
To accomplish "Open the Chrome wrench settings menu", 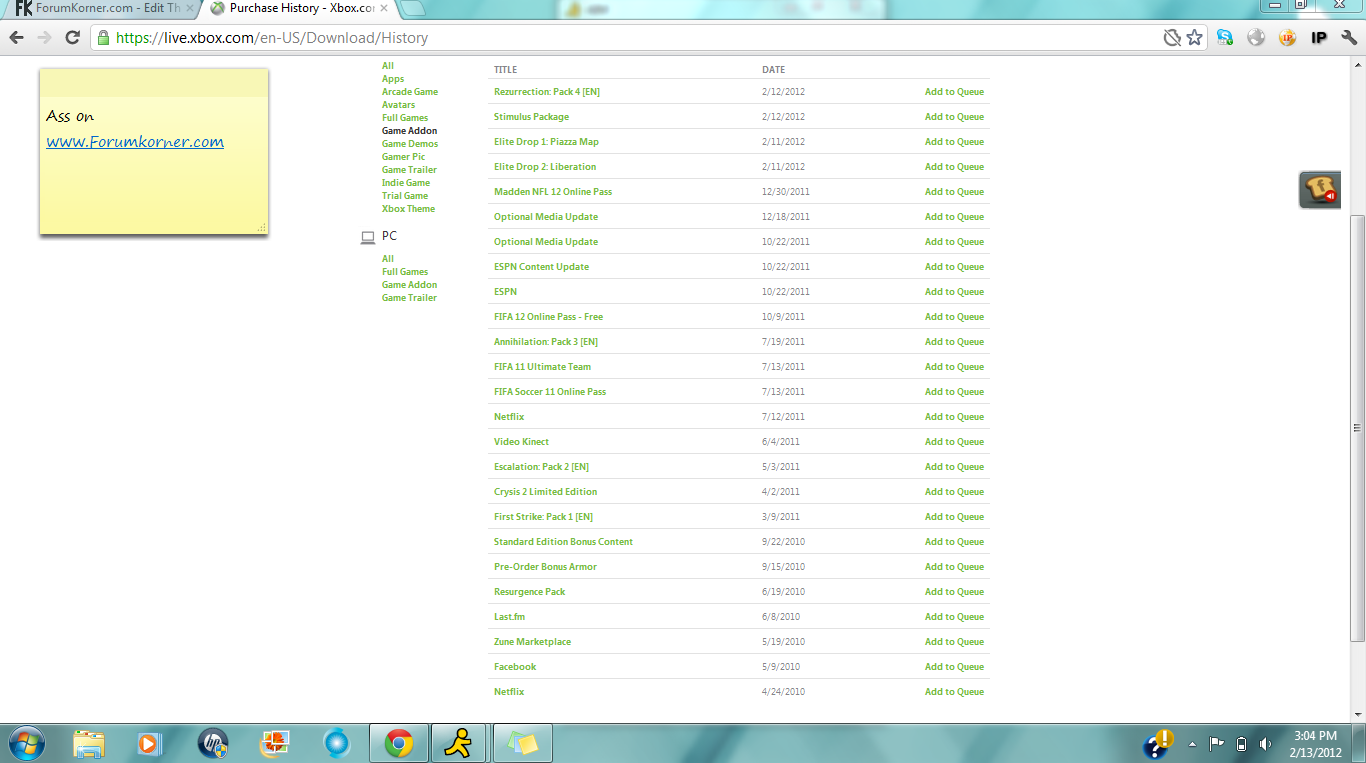I will click(1349, 38).
